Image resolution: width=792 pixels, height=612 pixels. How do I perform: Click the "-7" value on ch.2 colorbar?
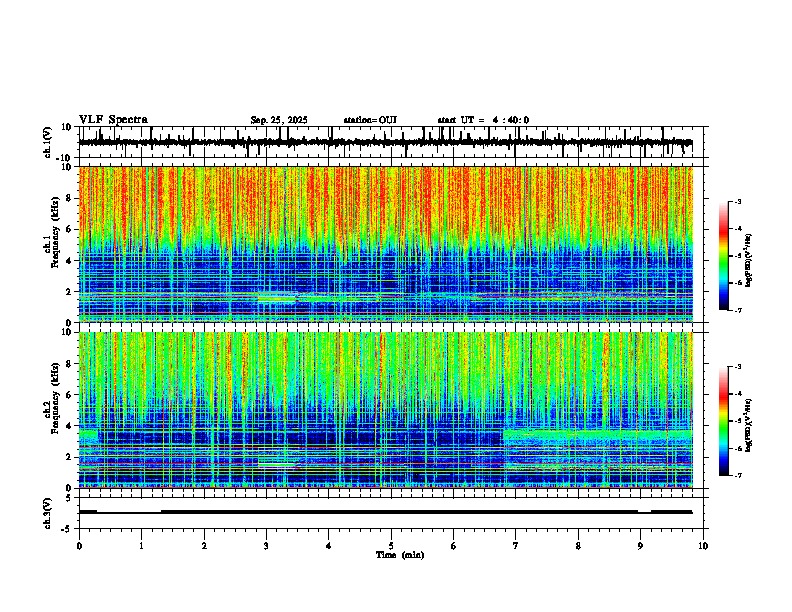click(x=737, y=475)
